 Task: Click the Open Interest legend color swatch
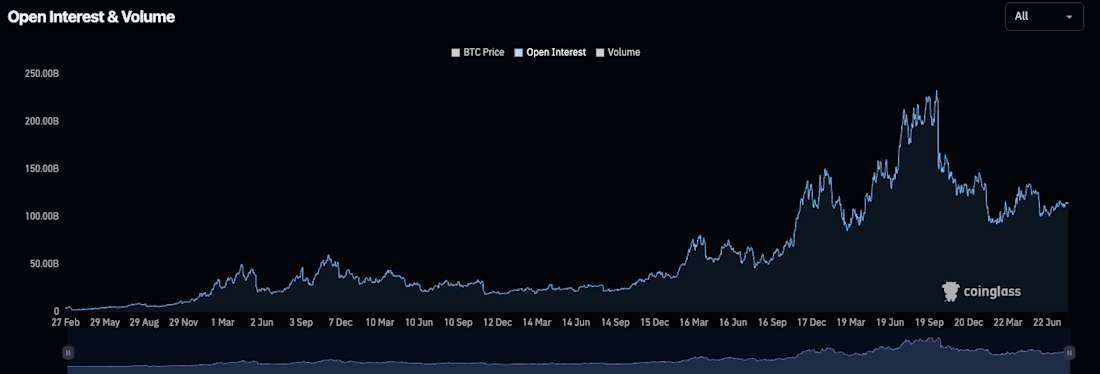pyautogui.click(x=518, y=53)
